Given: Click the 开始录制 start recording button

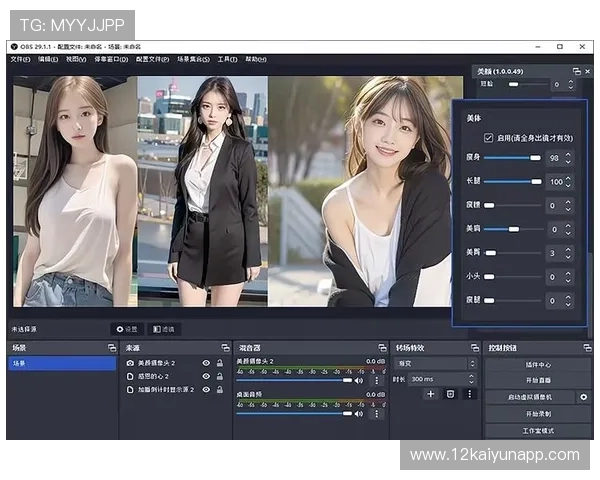Looking at the screenshot, I should click(538, 414).
